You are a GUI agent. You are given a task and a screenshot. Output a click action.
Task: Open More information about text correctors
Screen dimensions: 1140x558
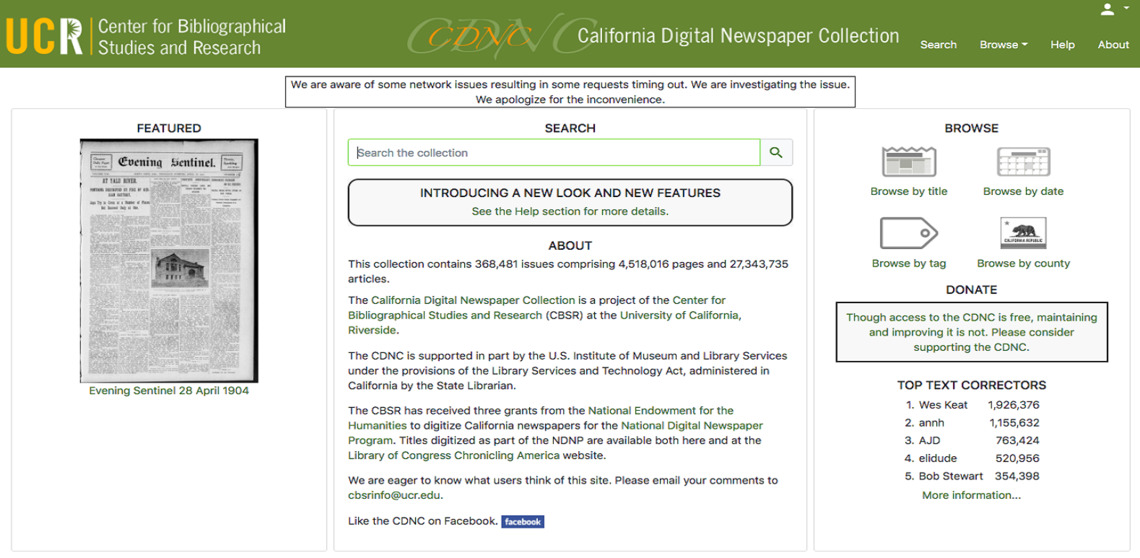click(971, 495)
